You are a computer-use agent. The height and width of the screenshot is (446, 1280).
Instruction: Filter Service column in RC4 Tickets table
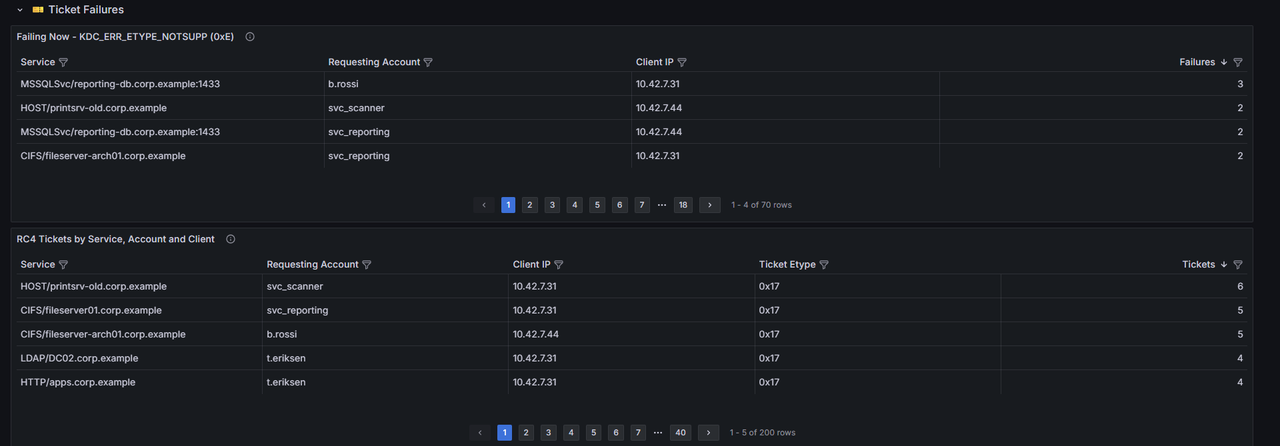click(x=63, y=265)
